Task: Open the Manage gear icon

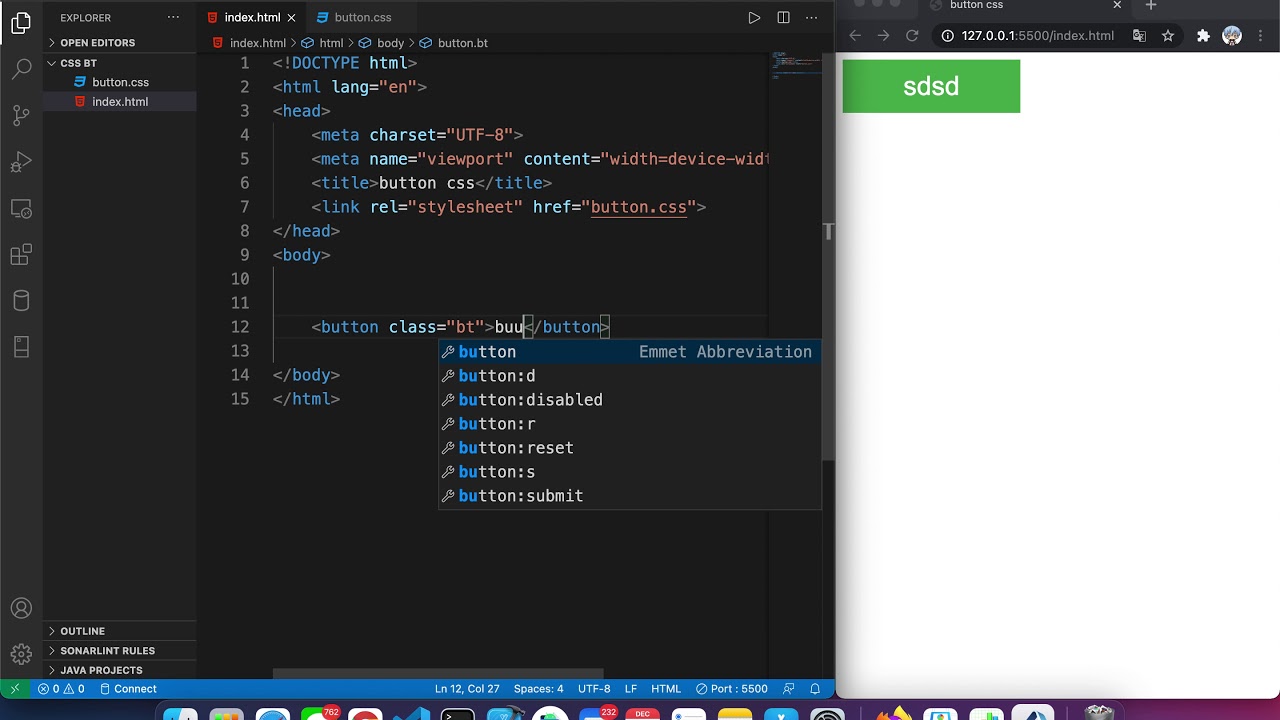Action: [x=21, y=655]
